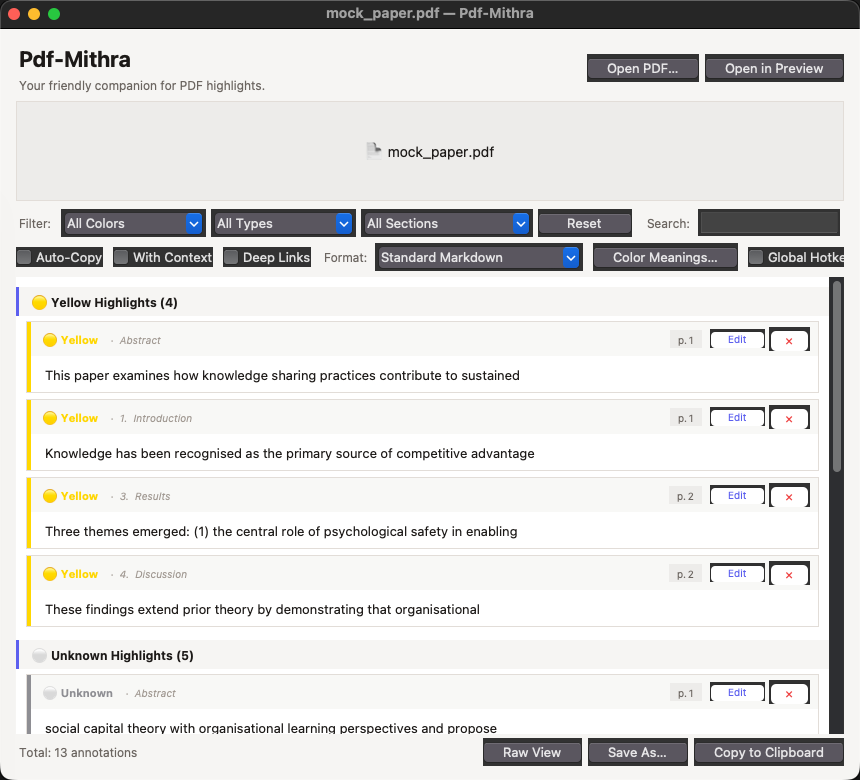Open the All Types filter dropdown
This screenshot has height=780, width=860.
tap(283, 223)
